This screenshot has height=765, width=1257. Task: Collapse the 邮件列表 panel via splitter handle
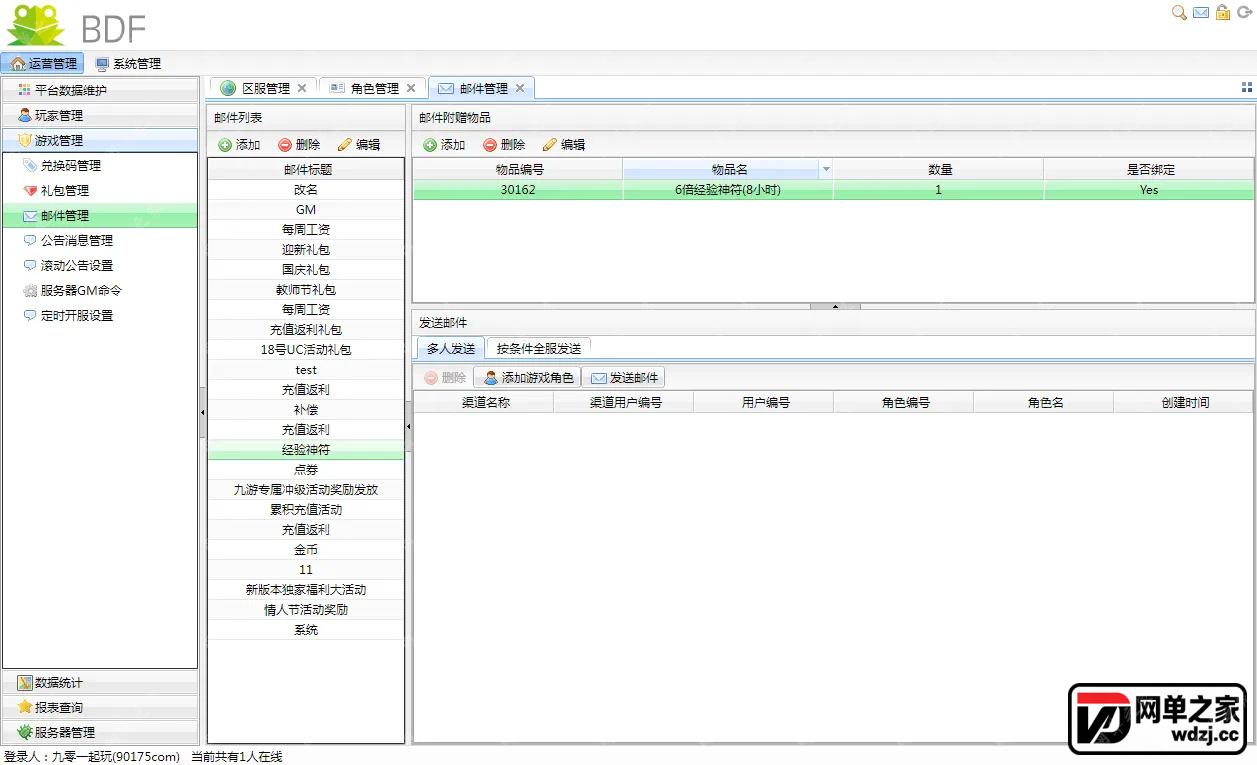coord(408,427)
